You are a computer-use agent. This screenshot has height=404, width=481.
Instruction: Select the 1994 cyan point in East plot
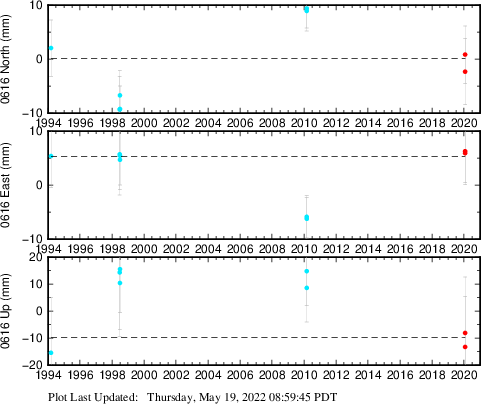(51, 156)
